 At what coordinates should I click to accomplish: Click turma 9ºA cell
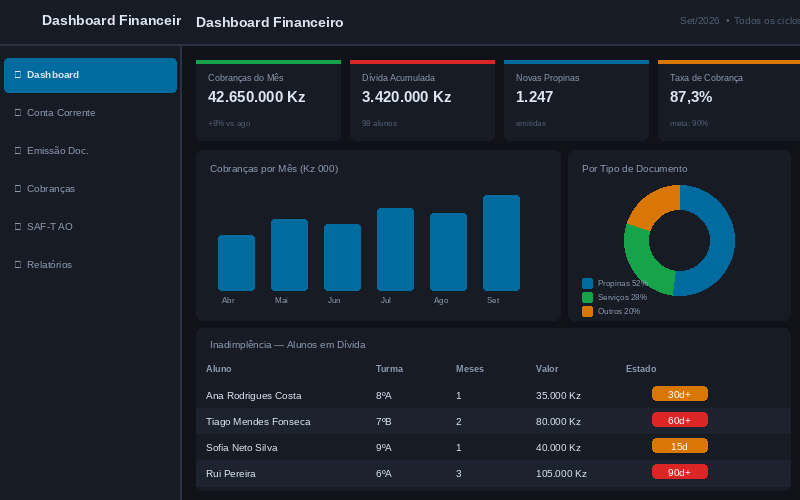[384, 447]
